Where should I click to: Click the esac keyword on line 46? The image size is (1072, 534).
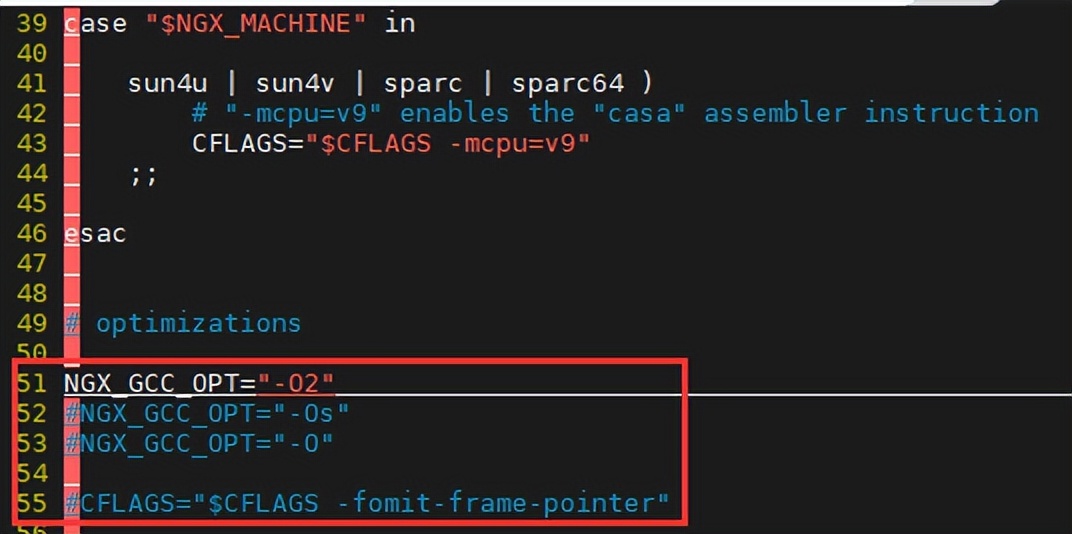point(95,234)
